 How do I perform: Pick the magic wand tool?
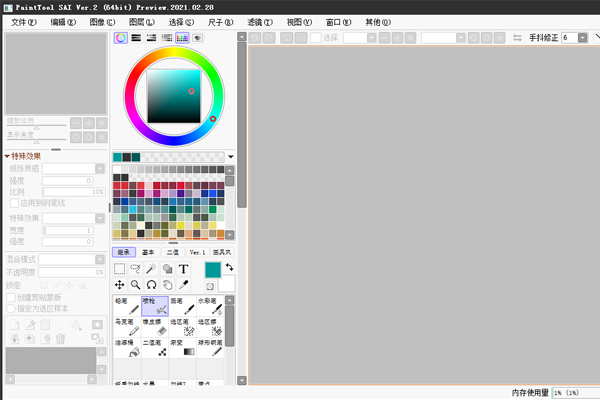151,269
